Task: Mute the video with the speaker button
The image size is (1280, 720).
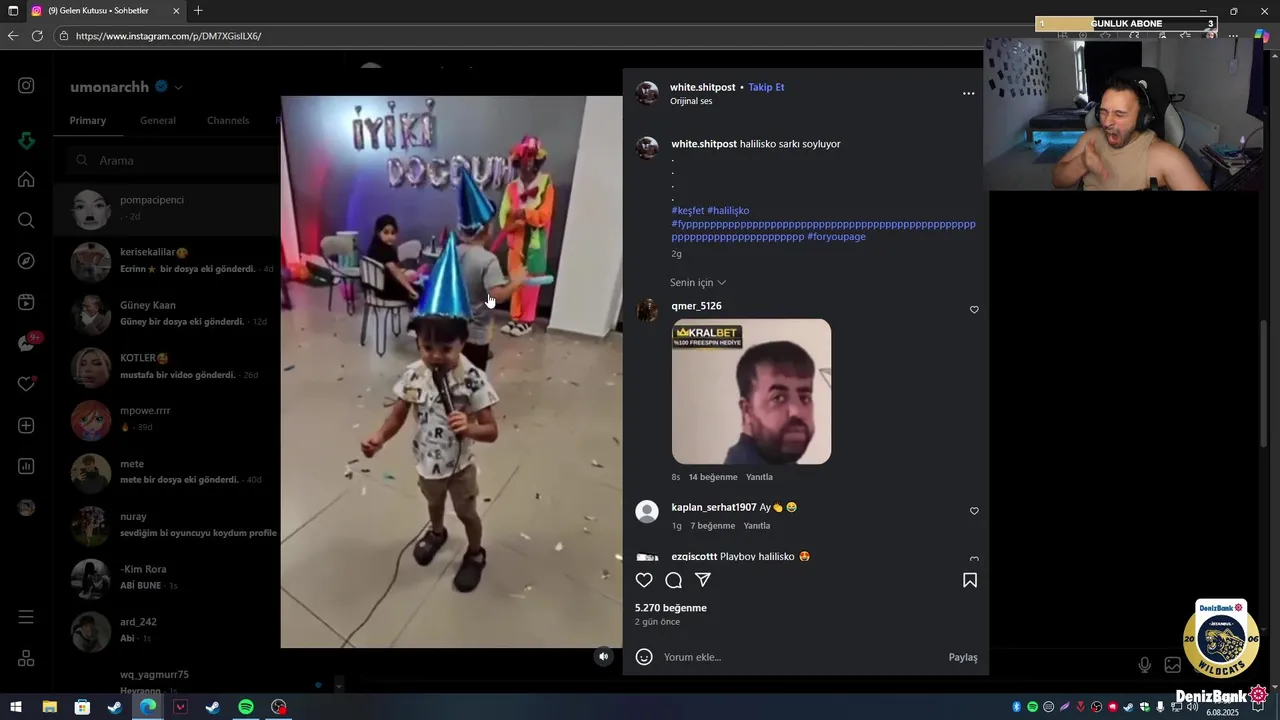Action: pos(603,656)
